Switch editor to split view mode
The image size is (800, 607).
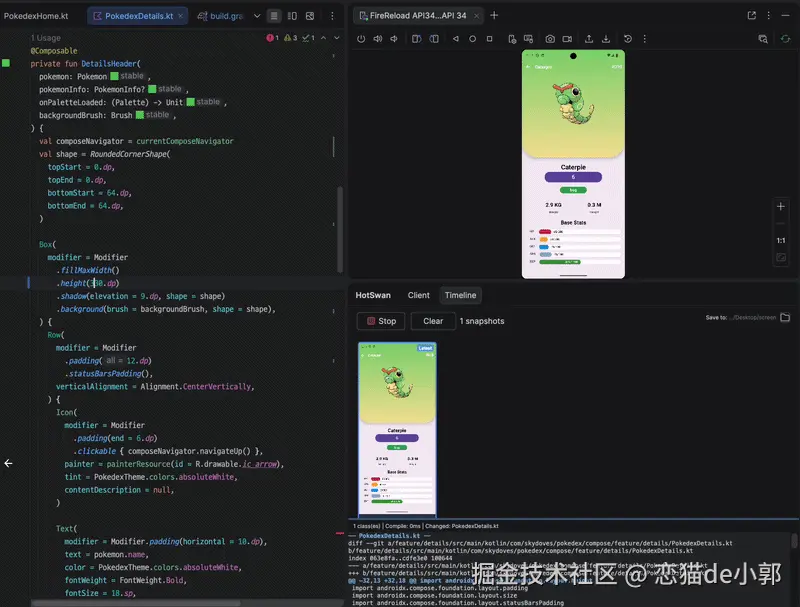pyautogui.click(x=292, y=16)
